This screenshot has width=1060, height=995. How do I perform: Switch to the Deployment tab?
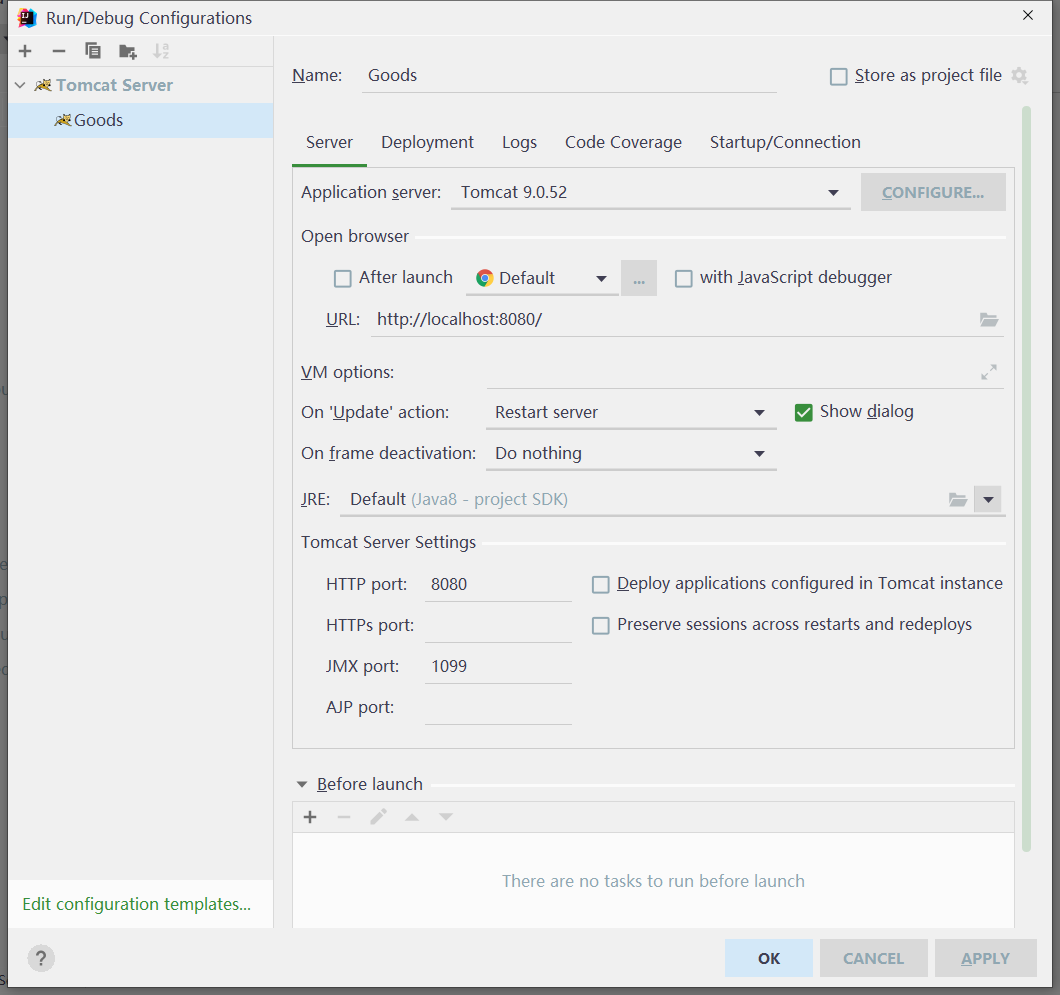(427, 143)
